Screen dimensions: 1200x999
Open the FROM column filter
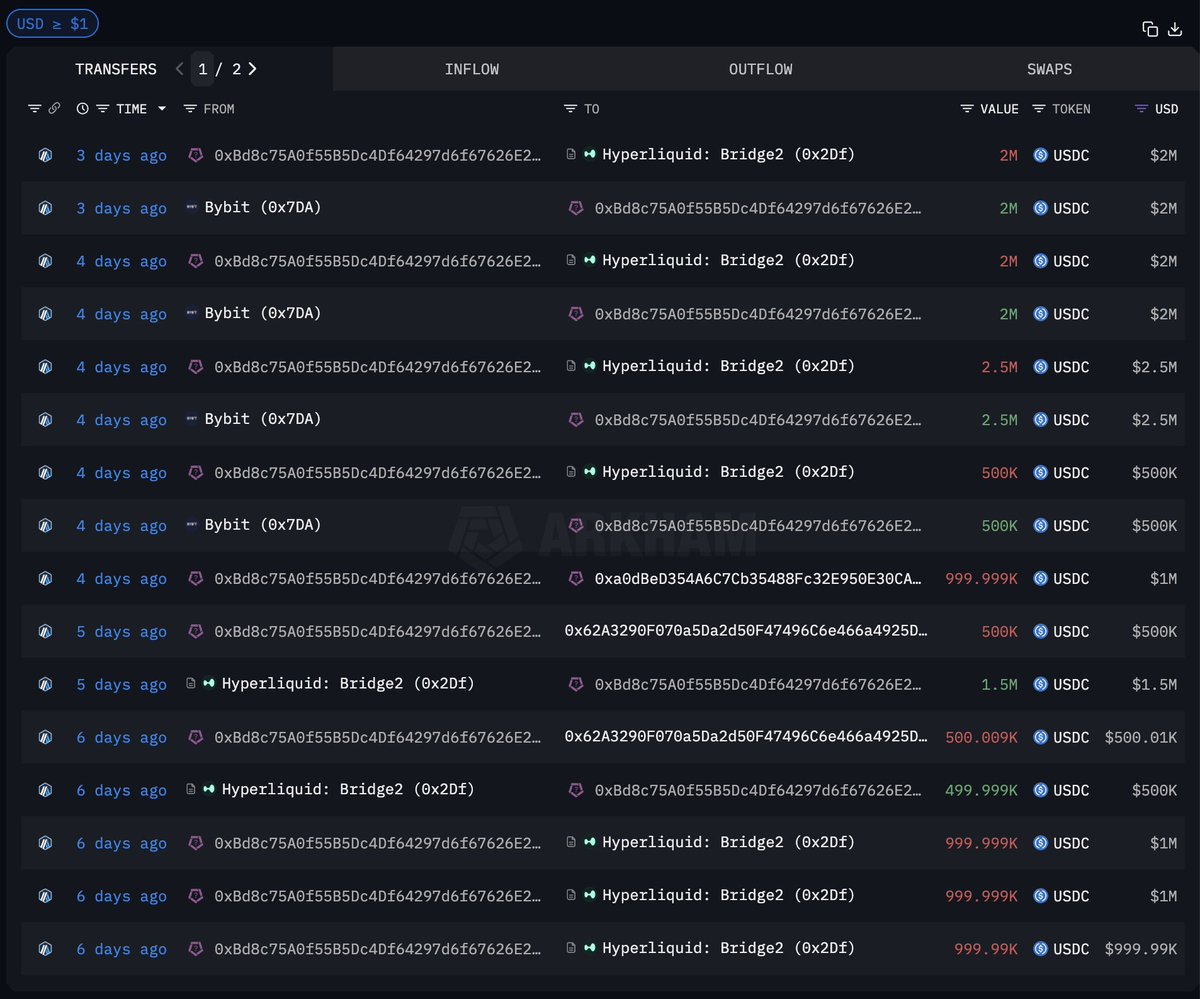coord(190,108)
